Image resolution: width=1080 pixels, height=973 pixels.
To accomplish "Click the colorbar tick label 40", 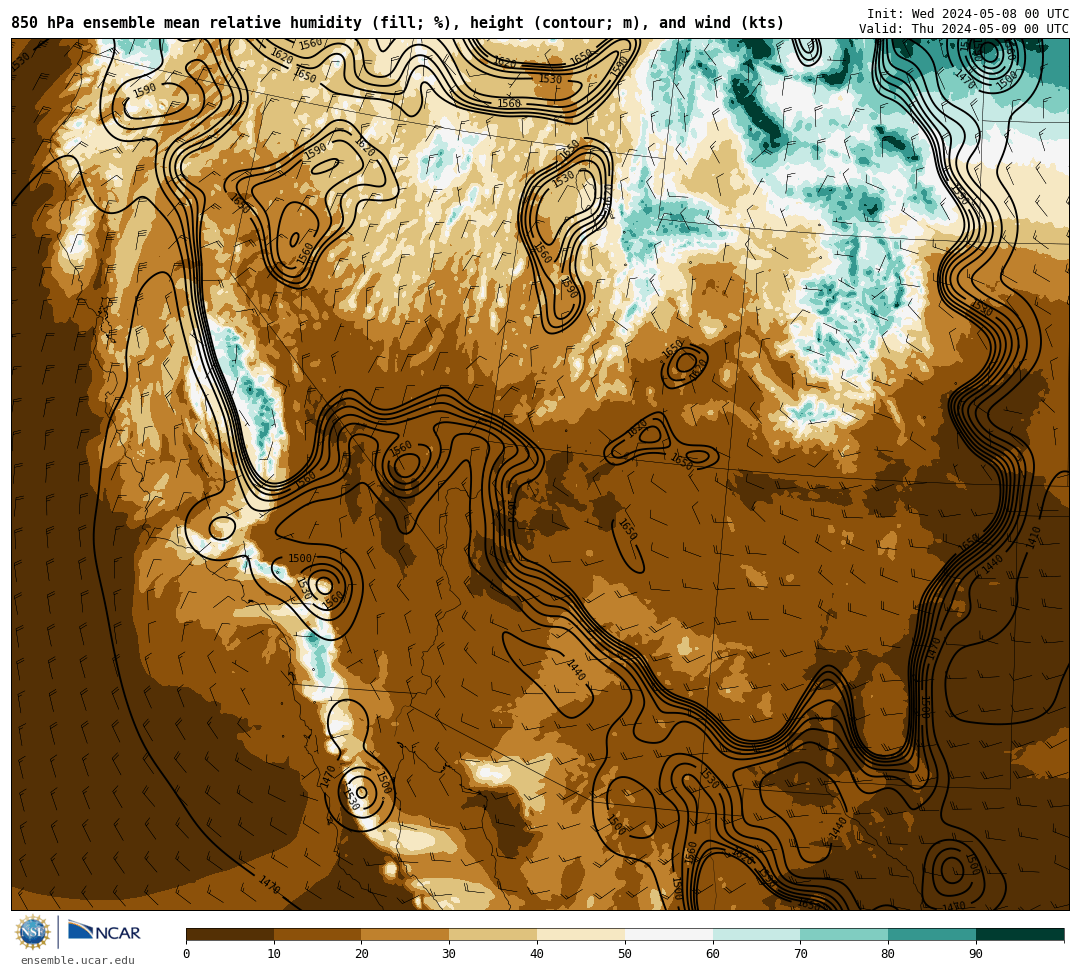I will click(537, 954).
